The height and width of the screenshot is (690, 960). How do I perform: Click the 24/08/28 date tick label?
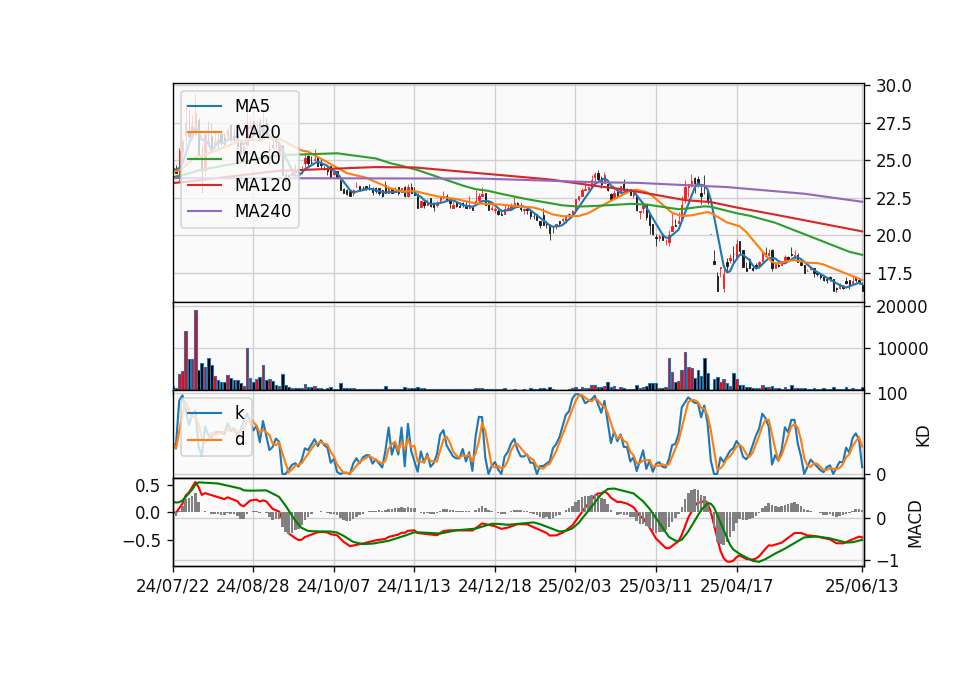point(253,586)
